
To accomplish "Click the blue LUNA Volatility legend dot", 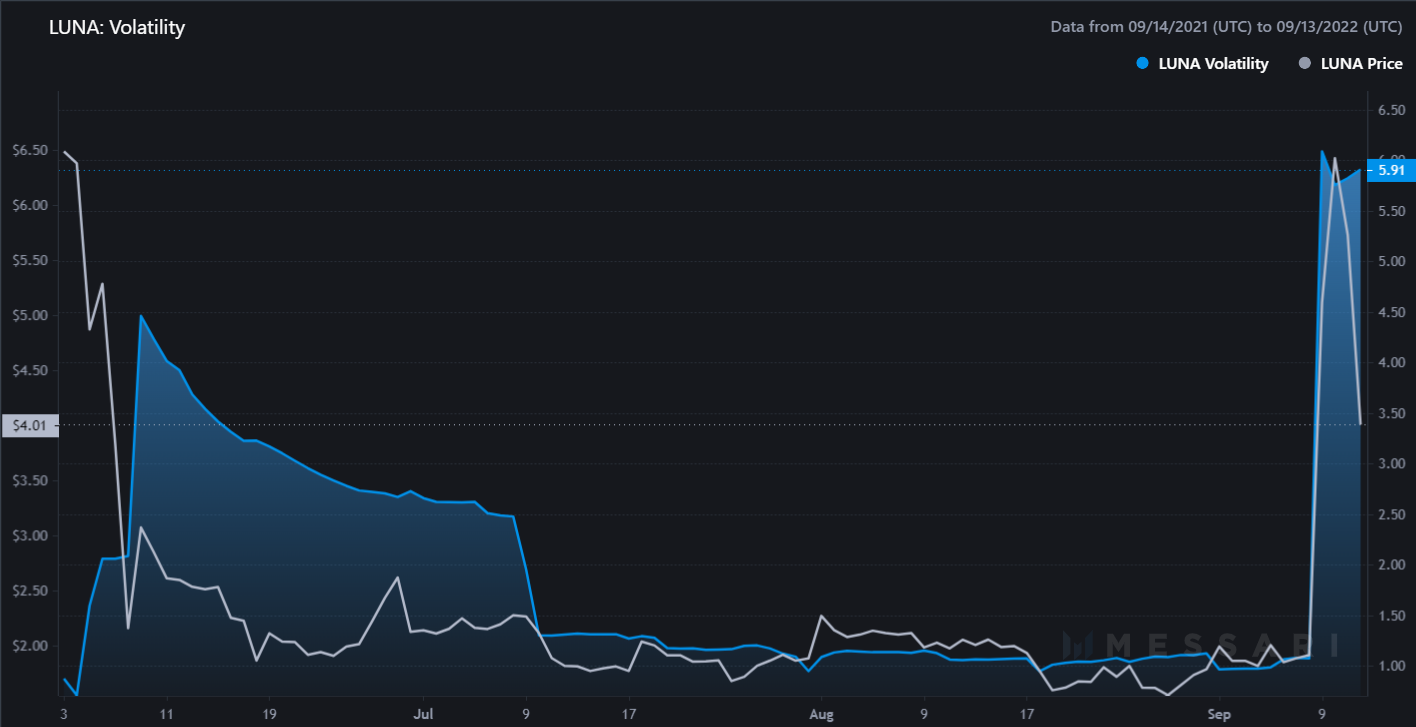I will click(1143, 64).
